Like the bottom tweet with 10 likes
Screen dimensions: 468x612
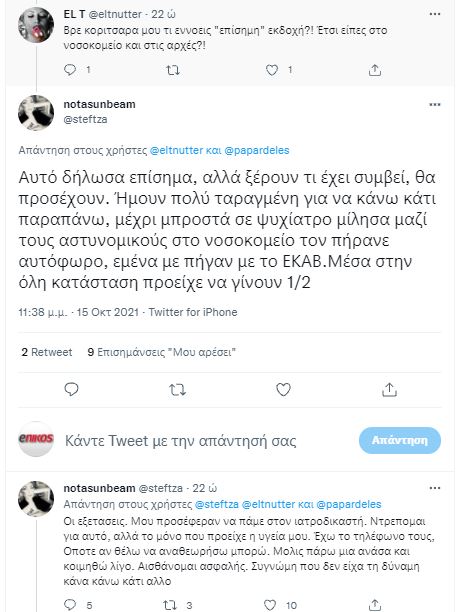coord(270,605)
